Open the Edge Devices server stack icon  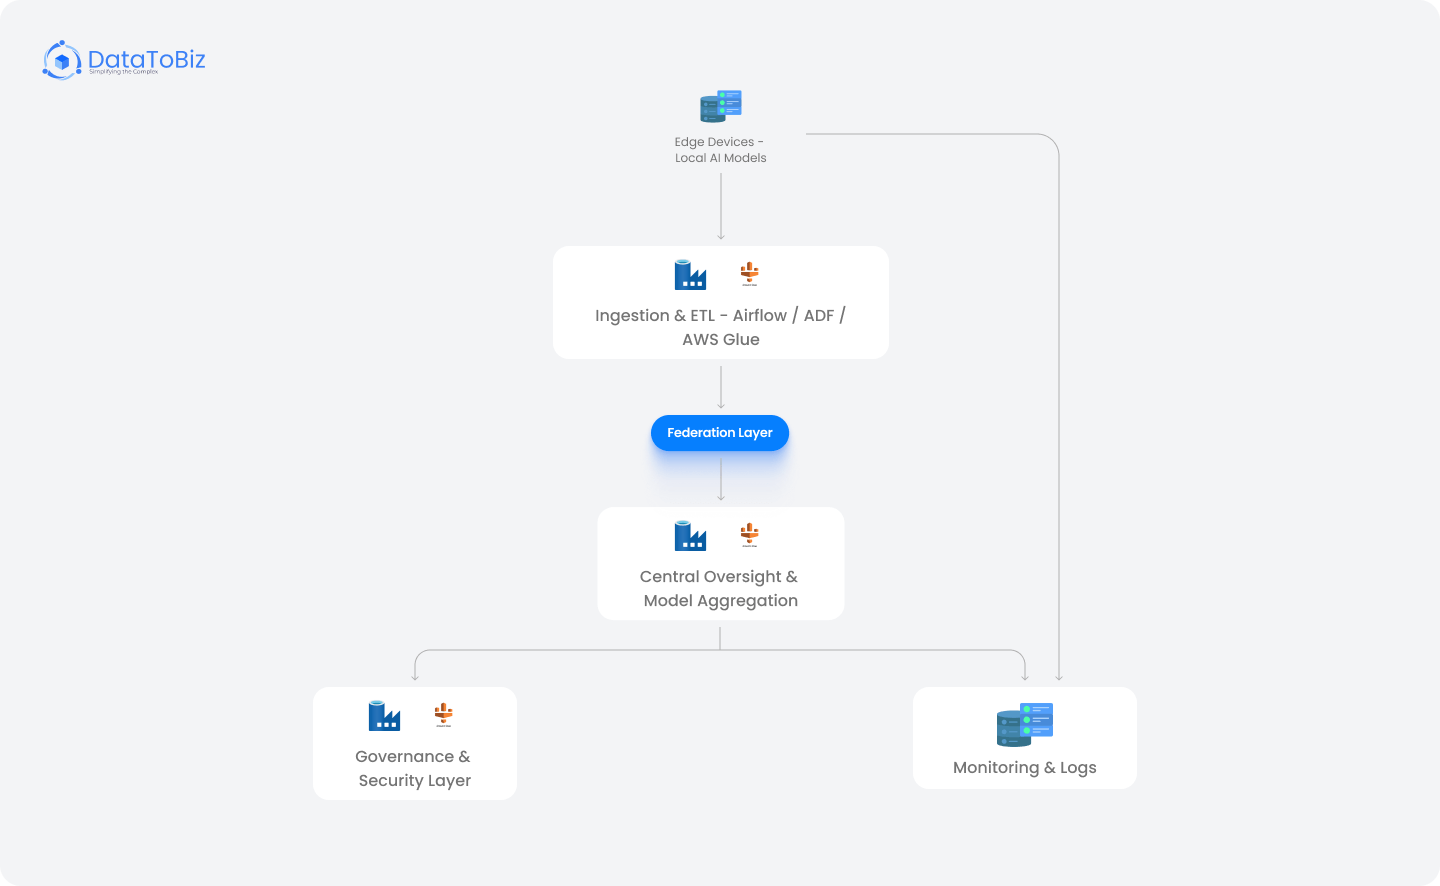coord(720,105)
